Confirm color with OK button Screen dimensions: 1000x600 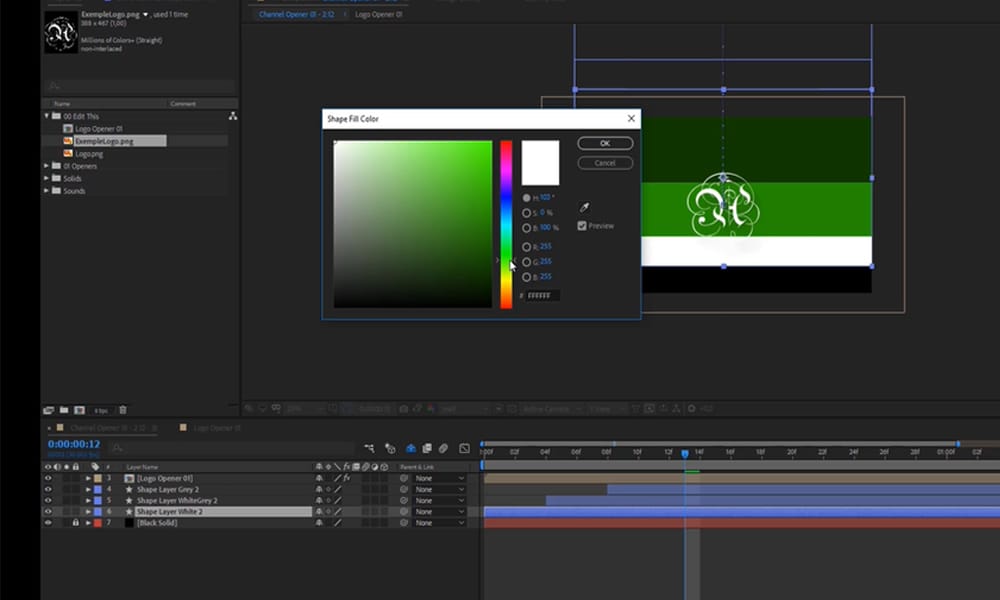pyautogui.click(x=605, y=144)
